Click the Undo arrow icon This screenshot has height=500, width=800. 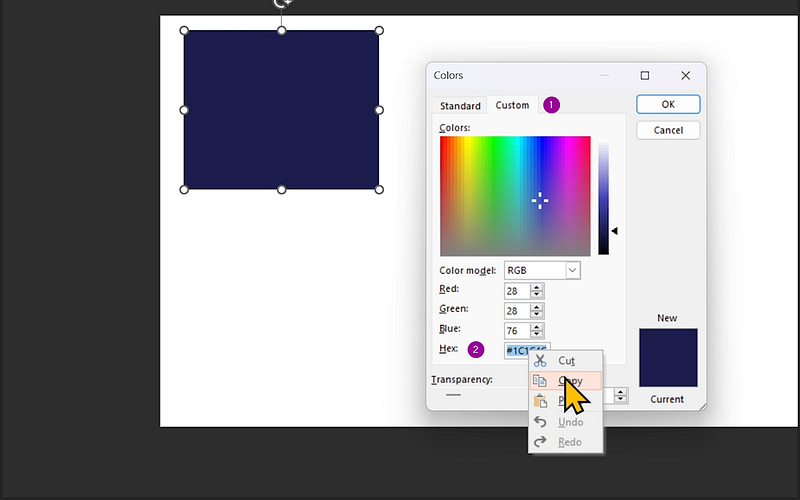(540, 422)
